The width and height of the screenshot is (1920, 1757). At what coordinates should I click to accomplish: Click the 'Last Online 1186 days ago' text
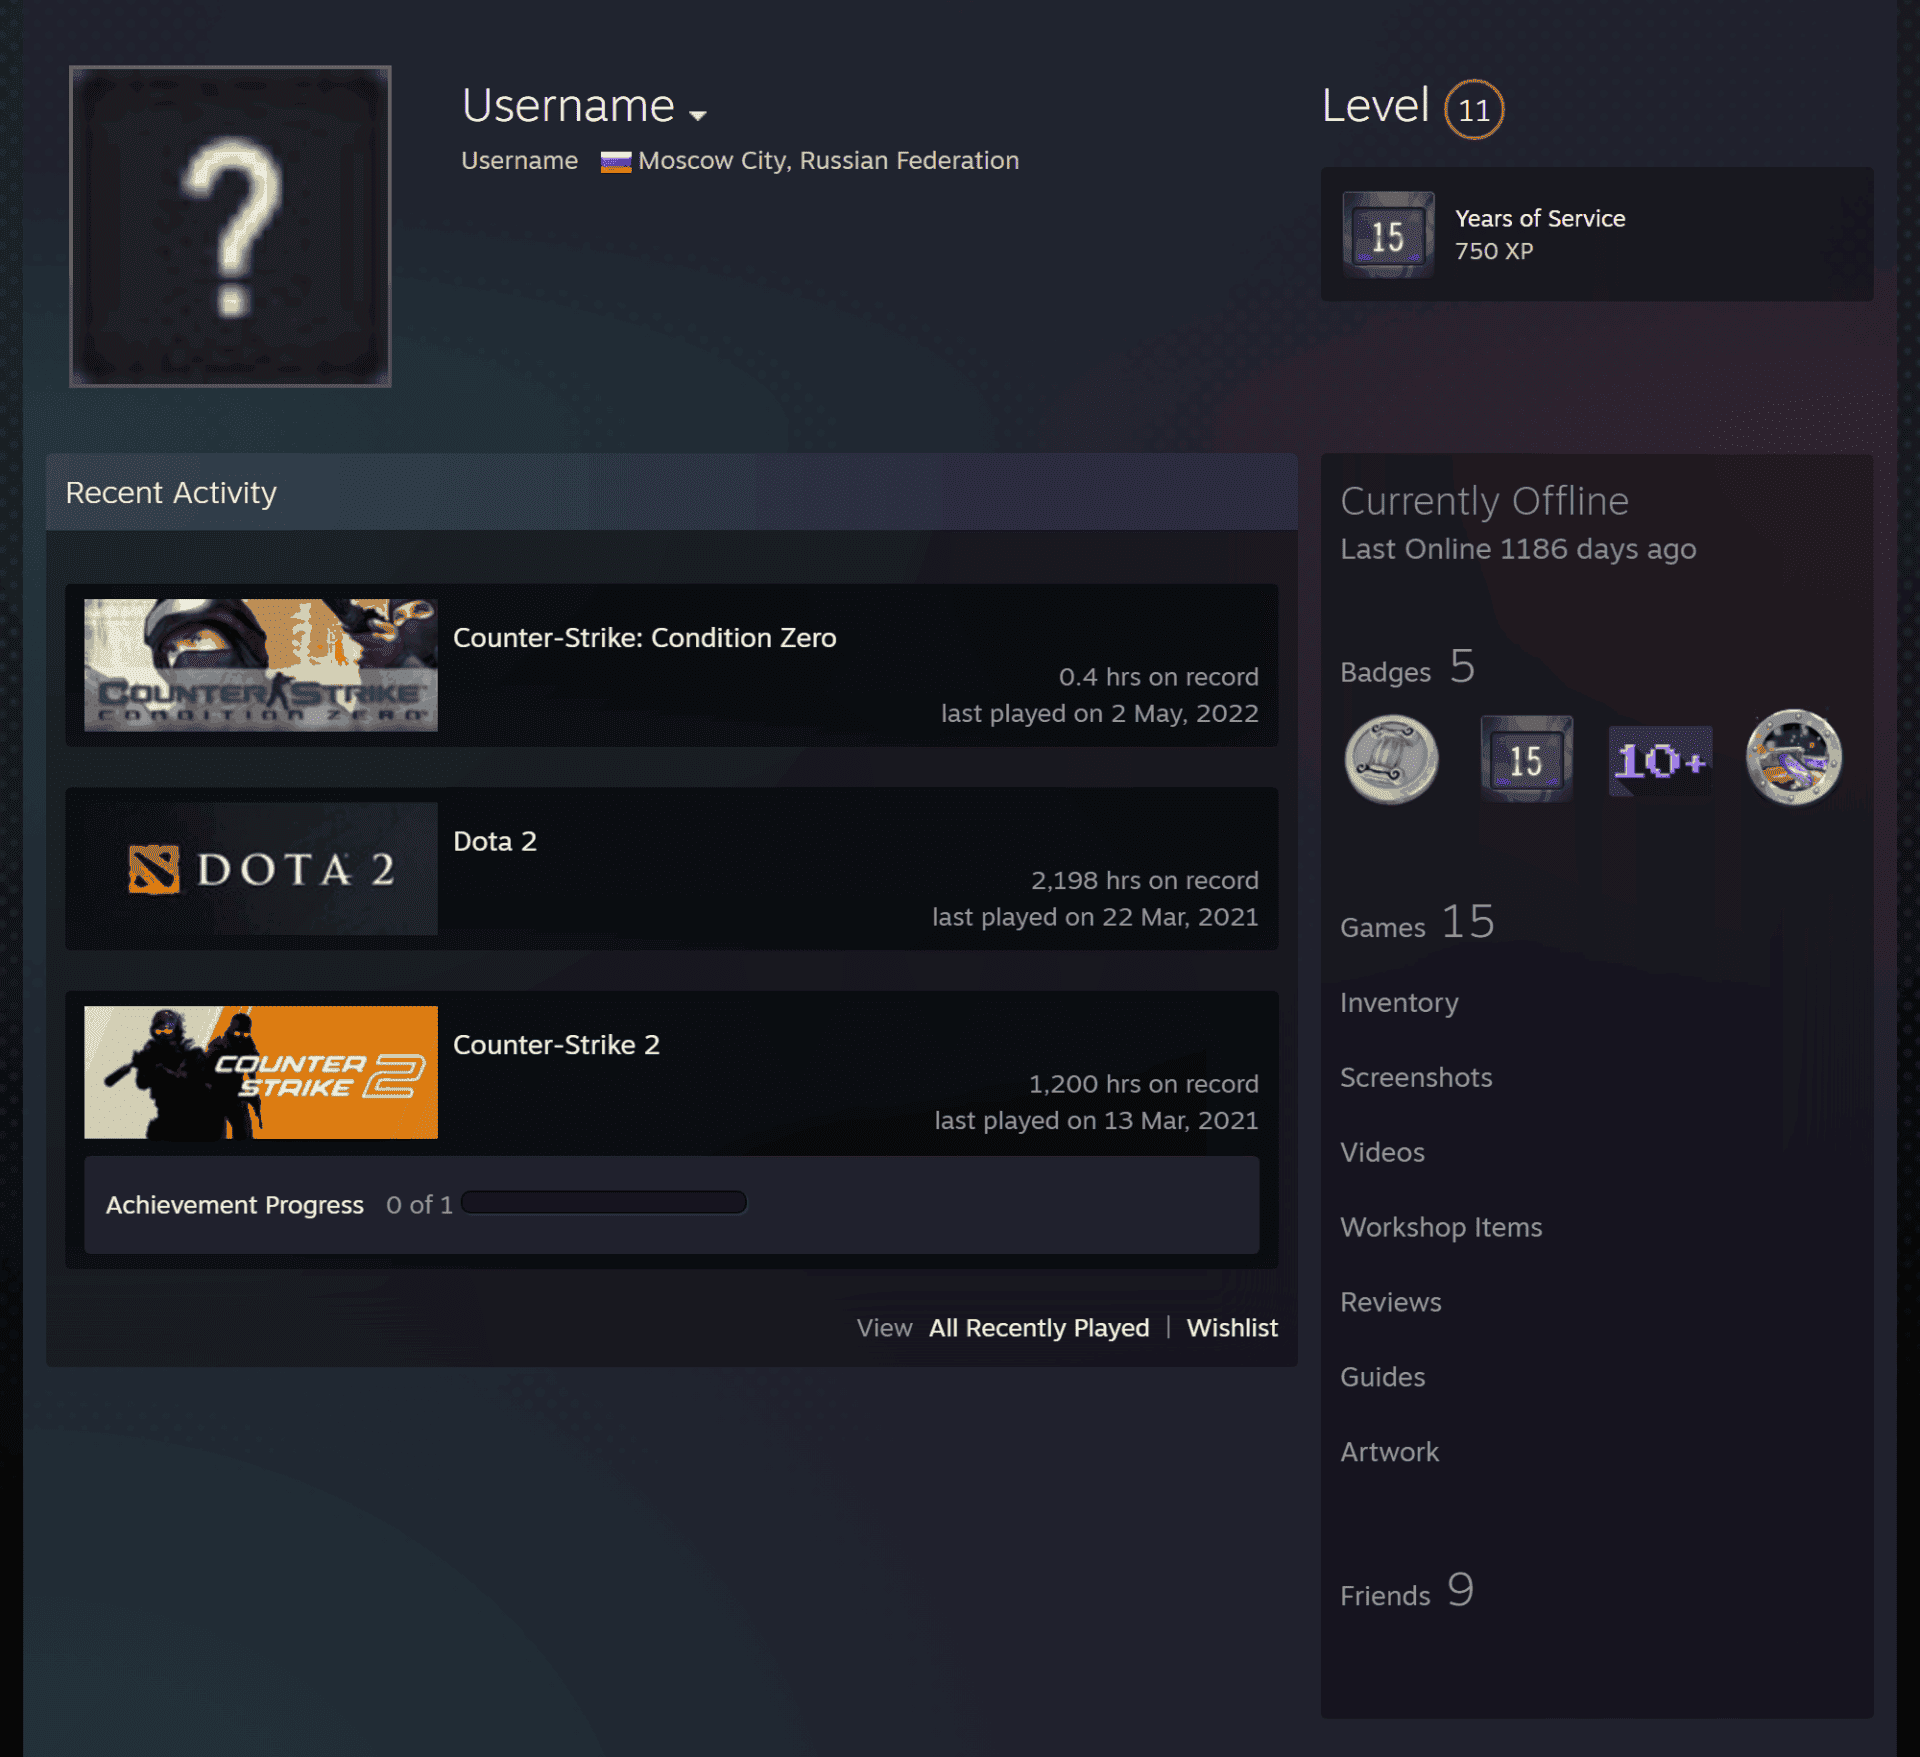1517,549
